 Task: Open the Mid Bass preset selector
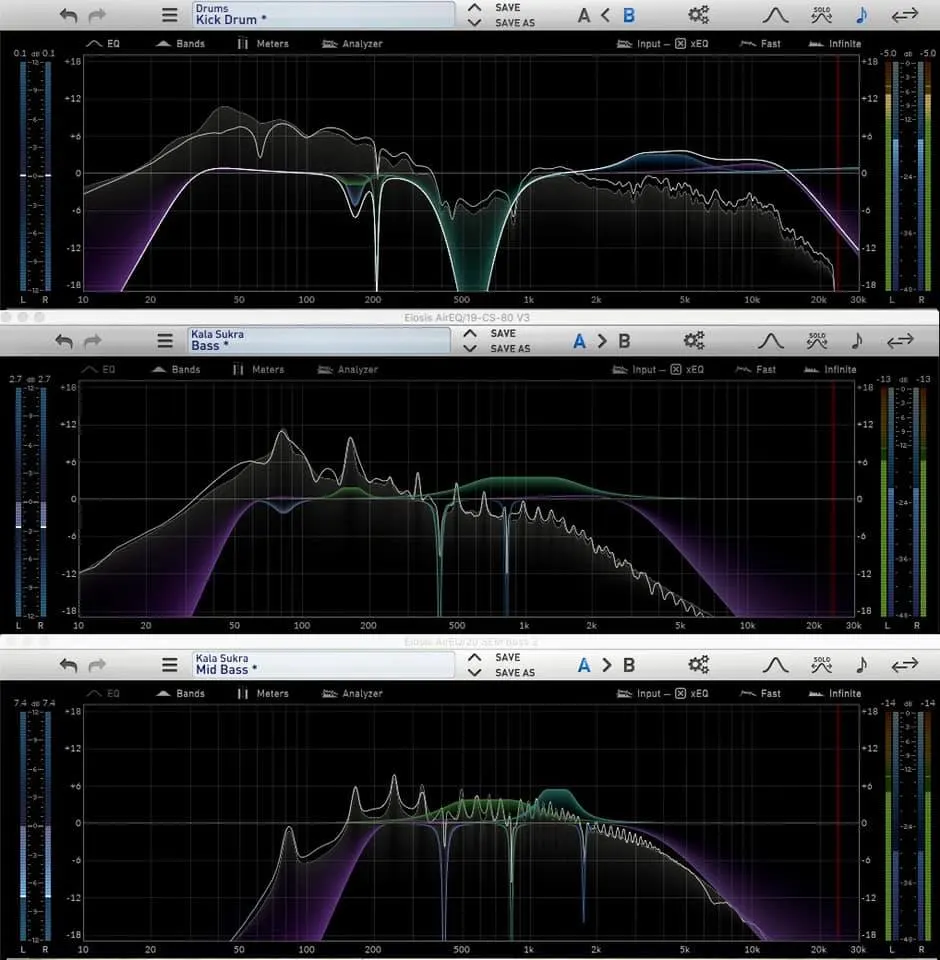pos(323,664)
